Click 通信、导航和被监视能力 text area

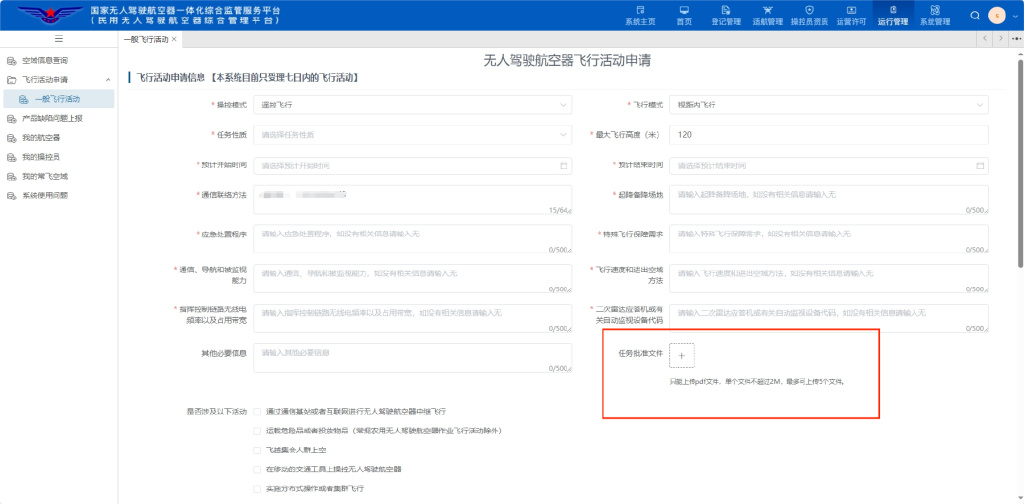(x=413, y=279)
